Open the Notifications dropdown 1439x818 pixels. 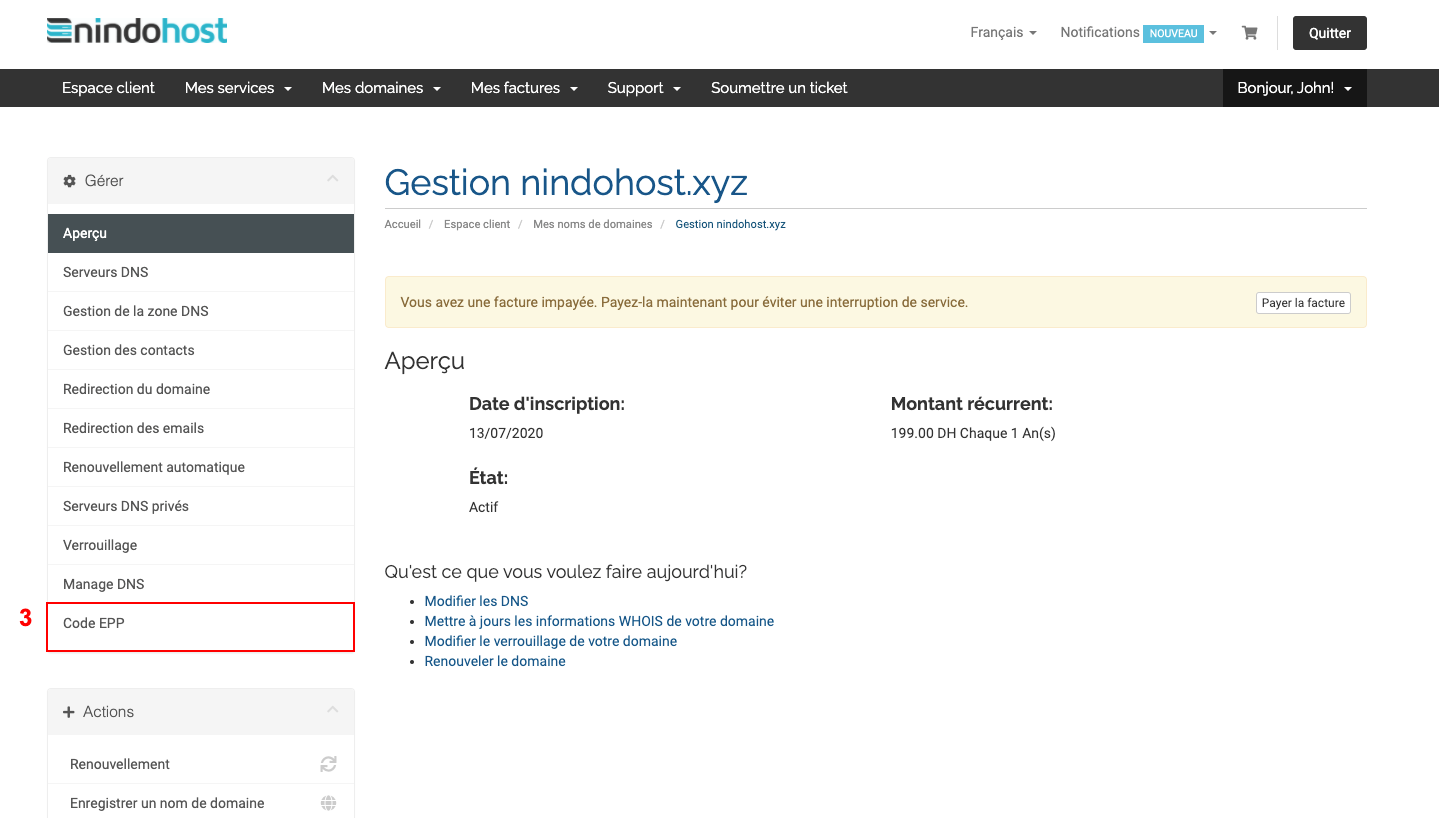(x=1138, y=33)
